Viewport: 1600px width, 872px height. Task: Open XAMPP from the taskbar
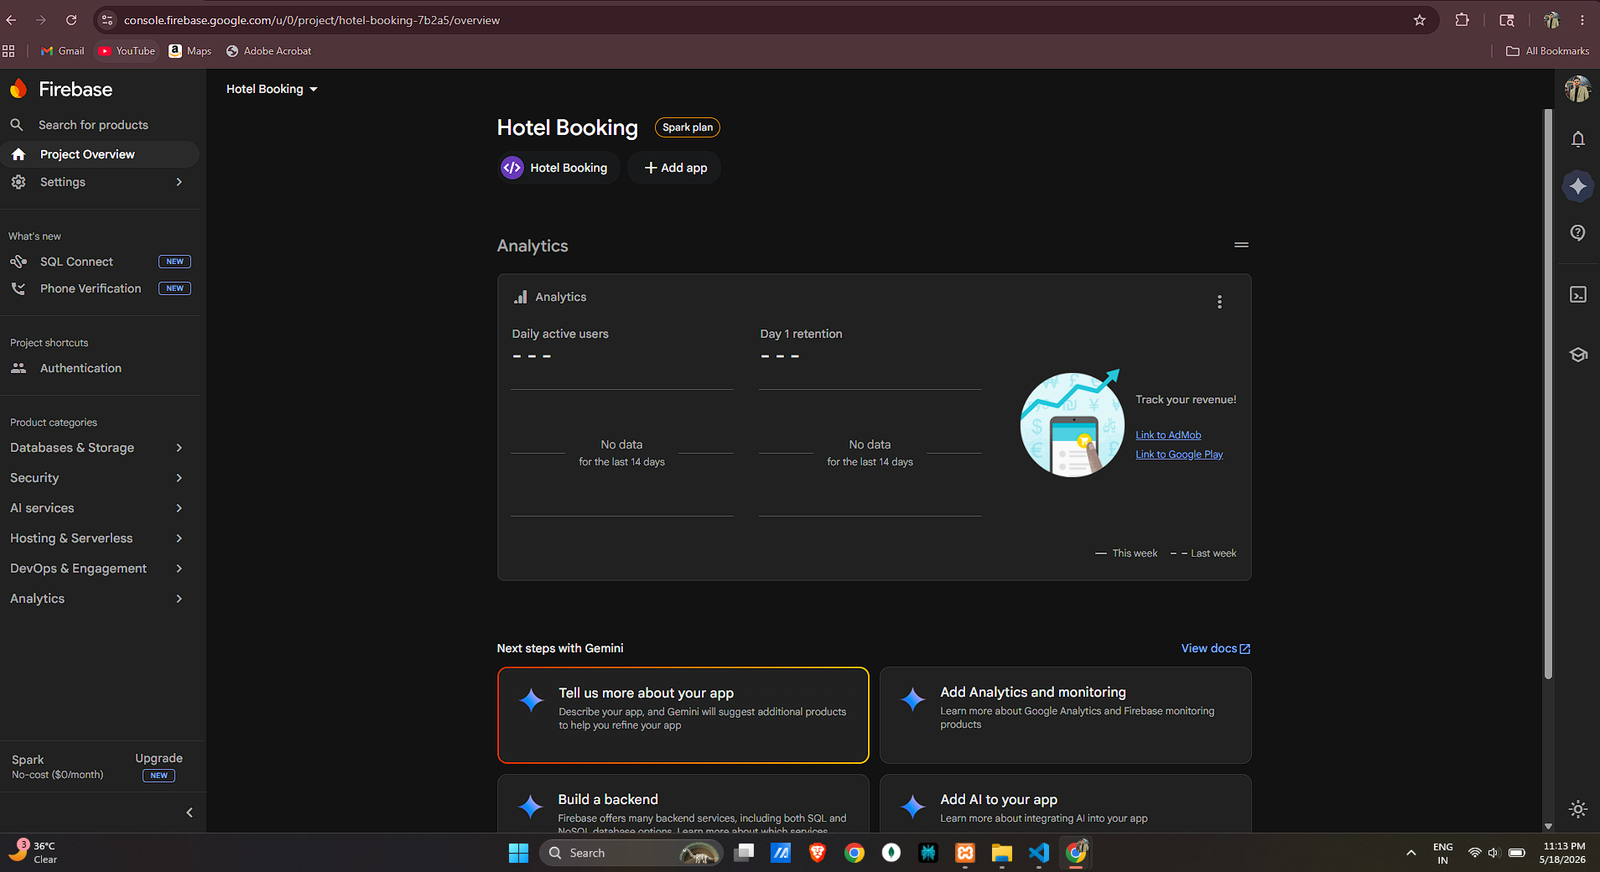pos(965,853)
